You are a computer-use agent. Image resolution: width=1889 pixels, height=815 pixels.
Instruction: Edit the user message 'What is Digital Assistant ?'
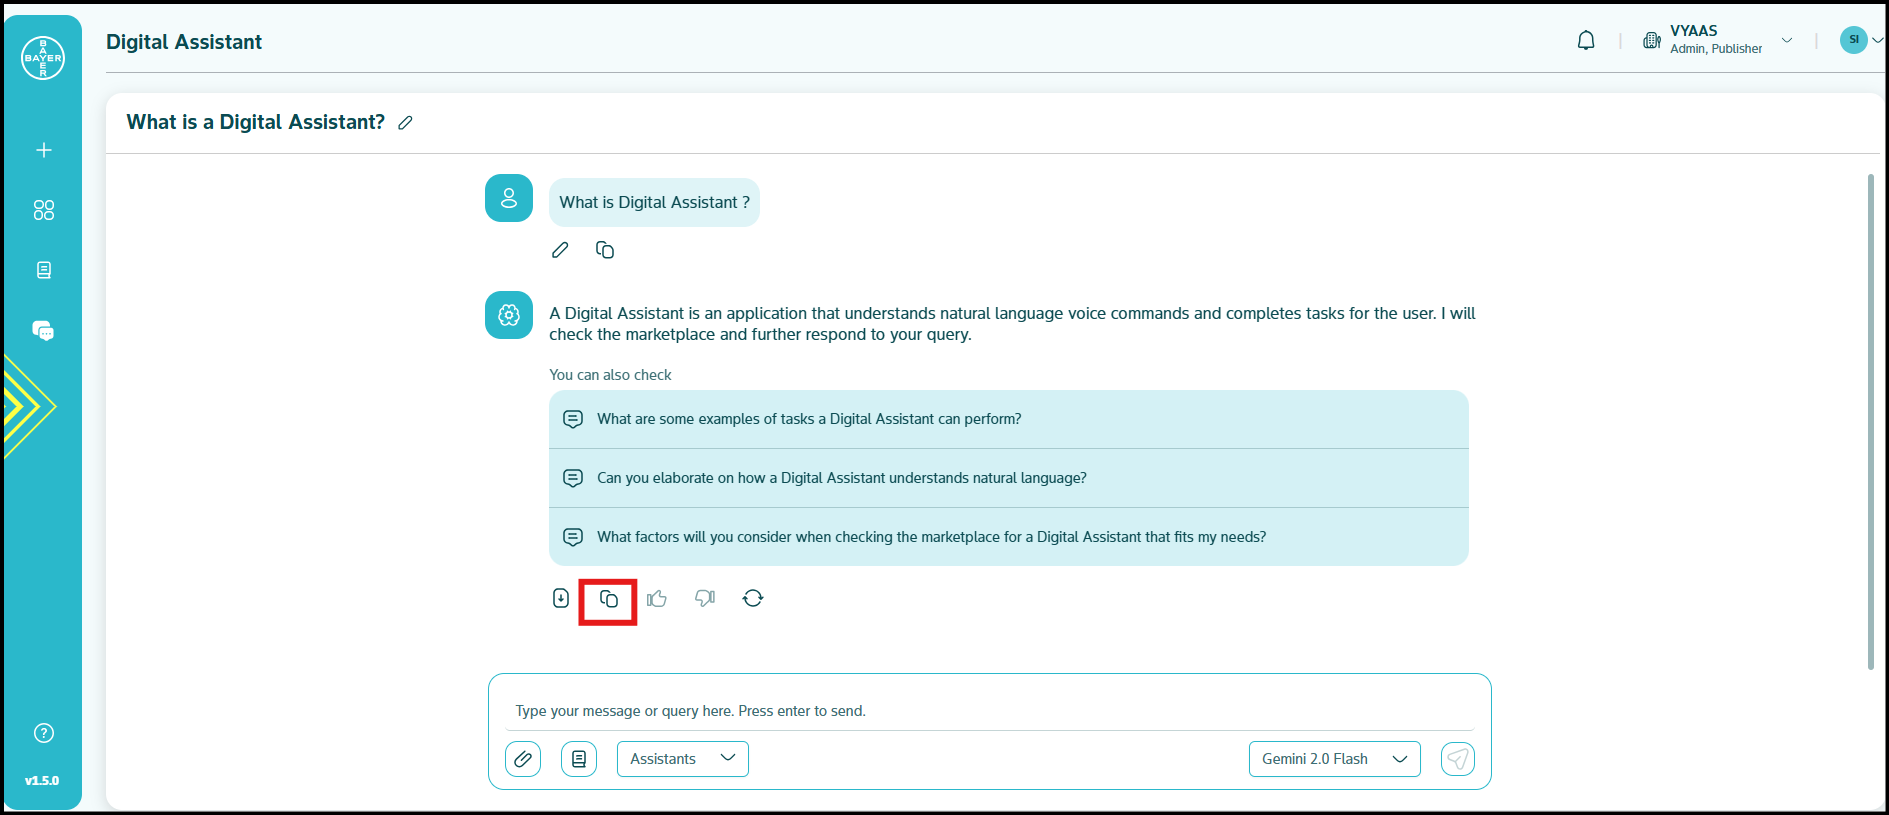tap(560, 250)
